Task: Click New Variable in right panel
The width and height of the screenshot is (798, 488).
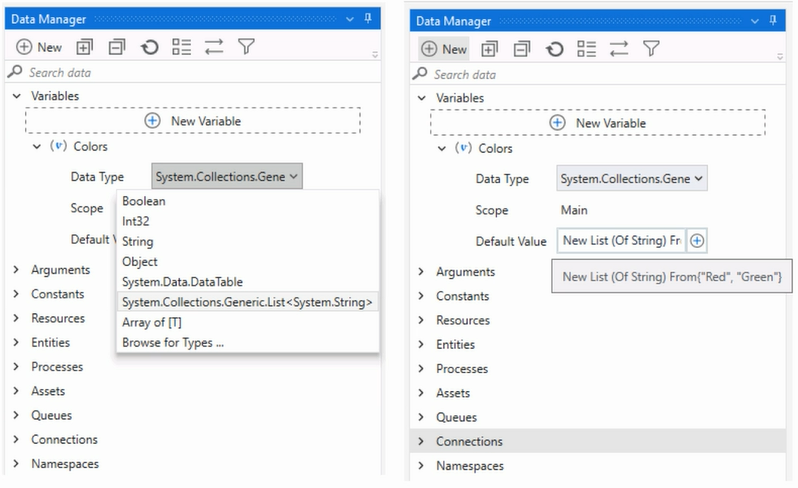Action: [x=598, y=123]
